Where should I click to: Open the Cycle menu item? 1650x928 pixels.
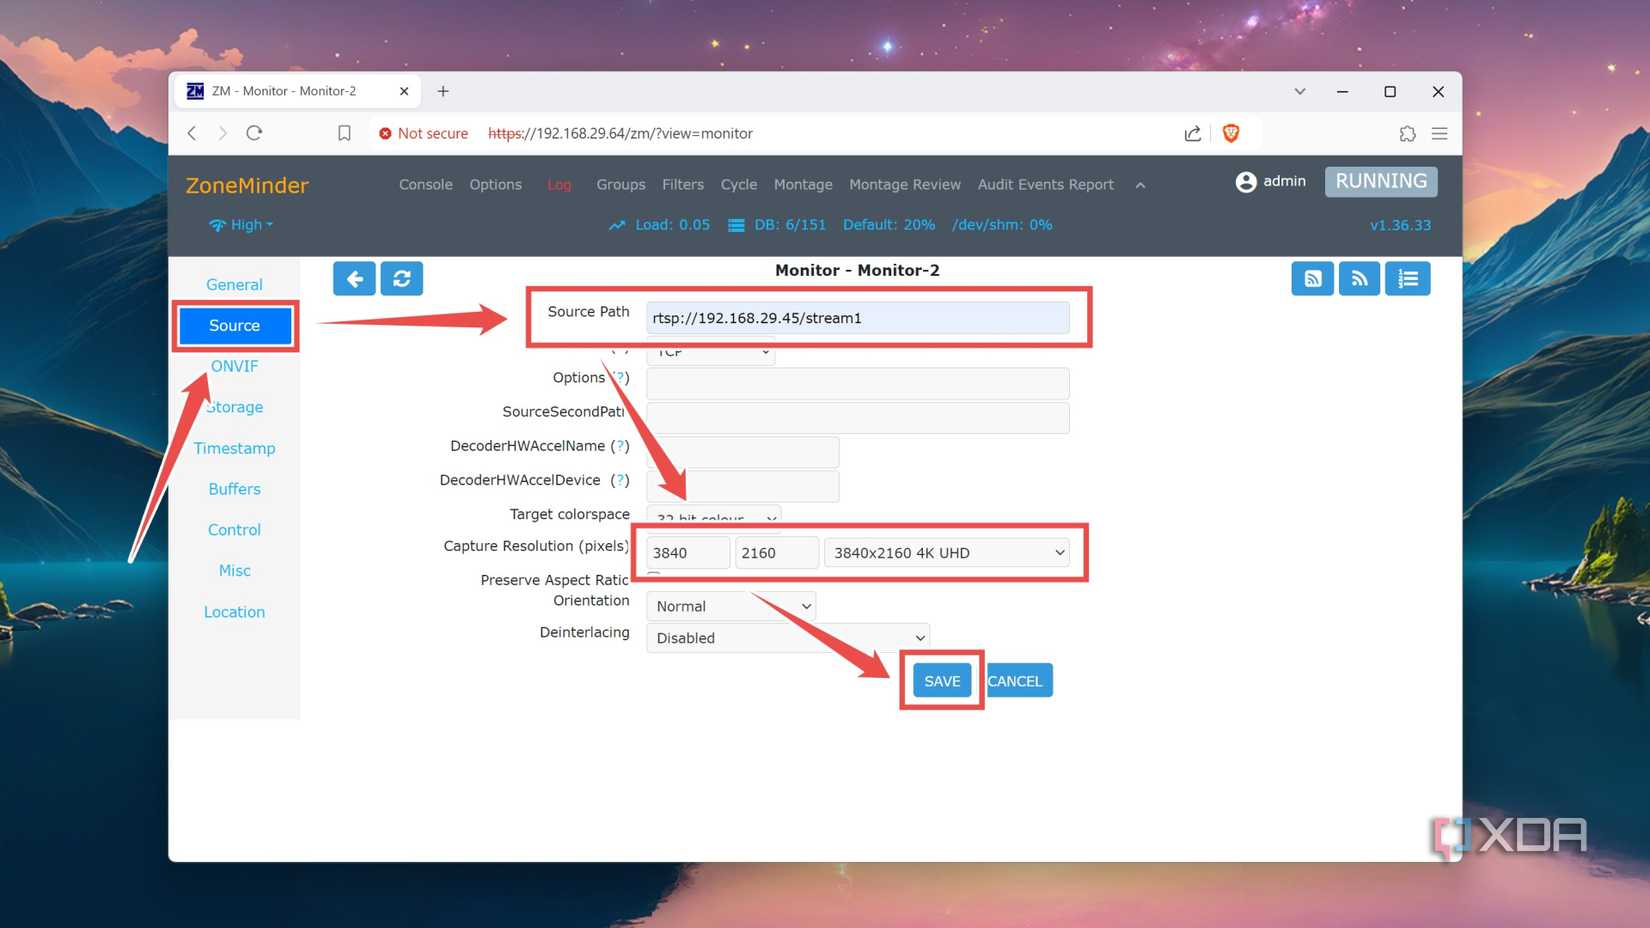[739, 185]
